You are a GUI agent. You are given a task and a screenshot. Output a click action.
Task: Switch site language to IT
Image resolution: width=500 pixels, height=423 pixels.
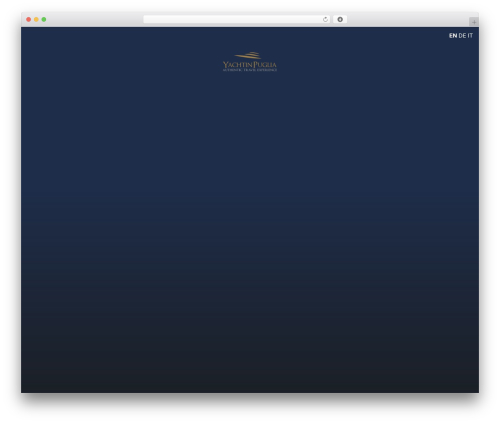[470, 36]
